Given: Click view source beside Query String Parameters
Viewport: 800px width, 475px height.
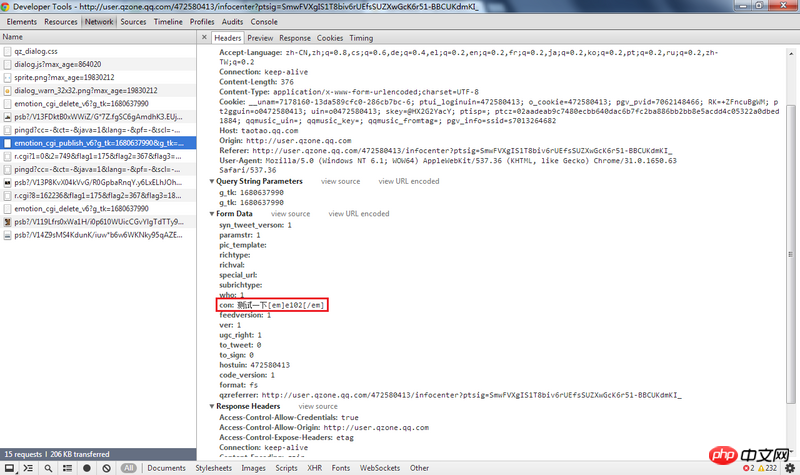Looking at the screenshot, I should [x=340, y=181].
